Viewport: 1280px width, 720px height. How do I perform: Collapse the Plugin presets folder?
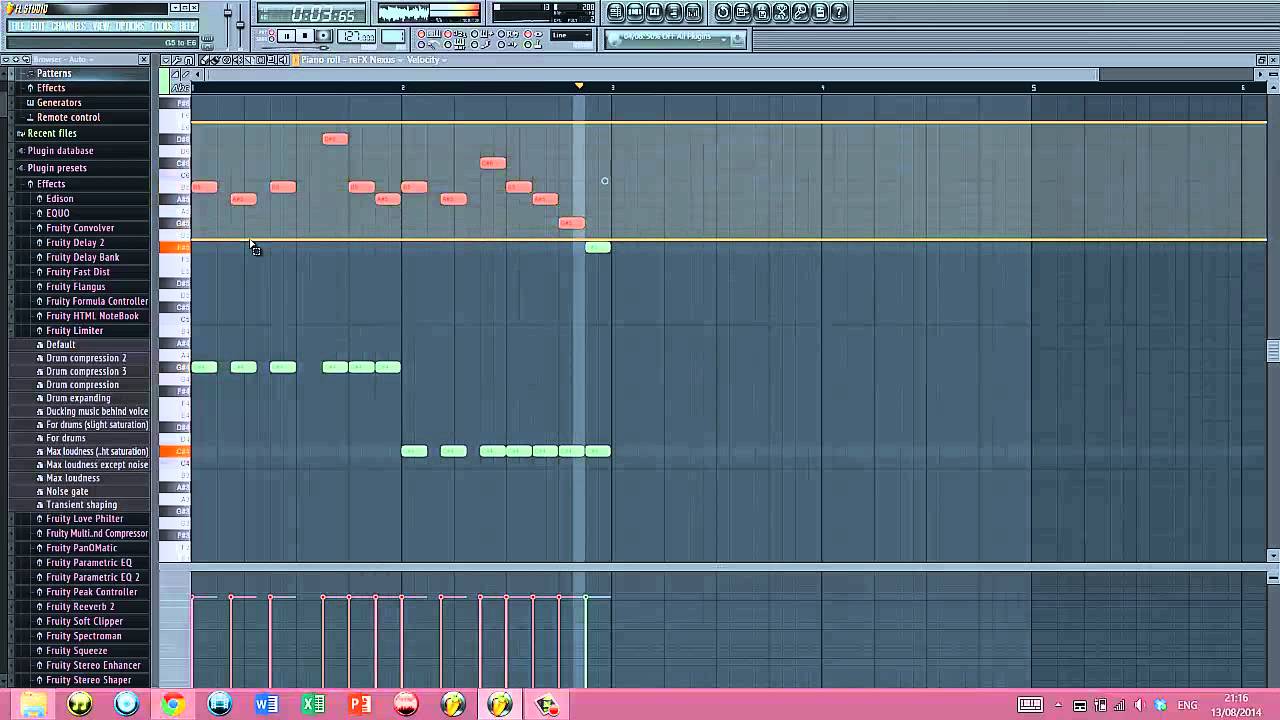tap(56, 168)
